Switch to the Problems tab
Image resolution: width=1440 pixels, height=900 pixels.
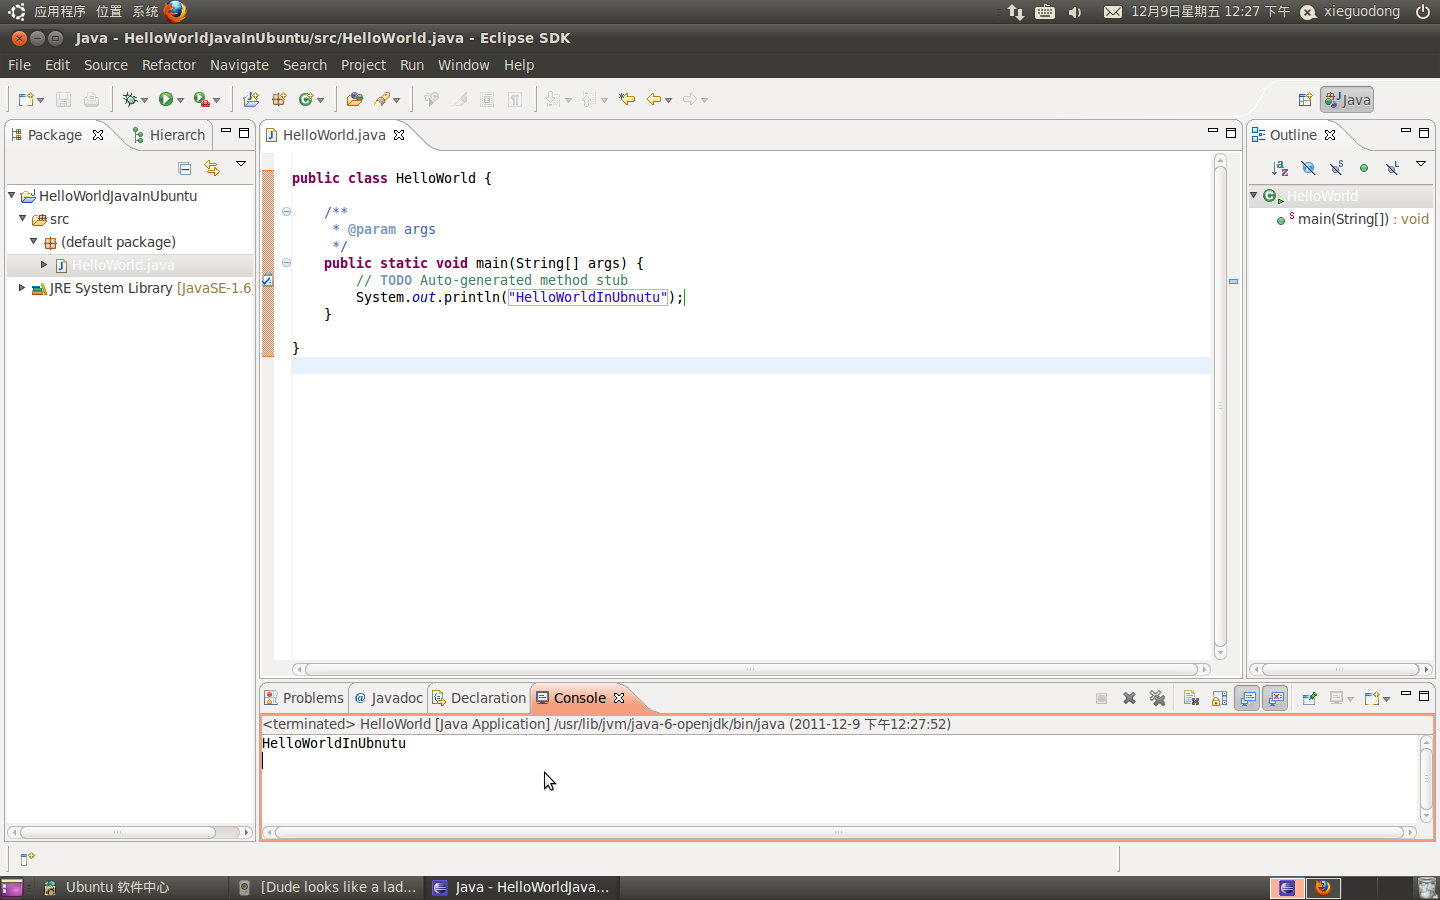coord(304,698)
